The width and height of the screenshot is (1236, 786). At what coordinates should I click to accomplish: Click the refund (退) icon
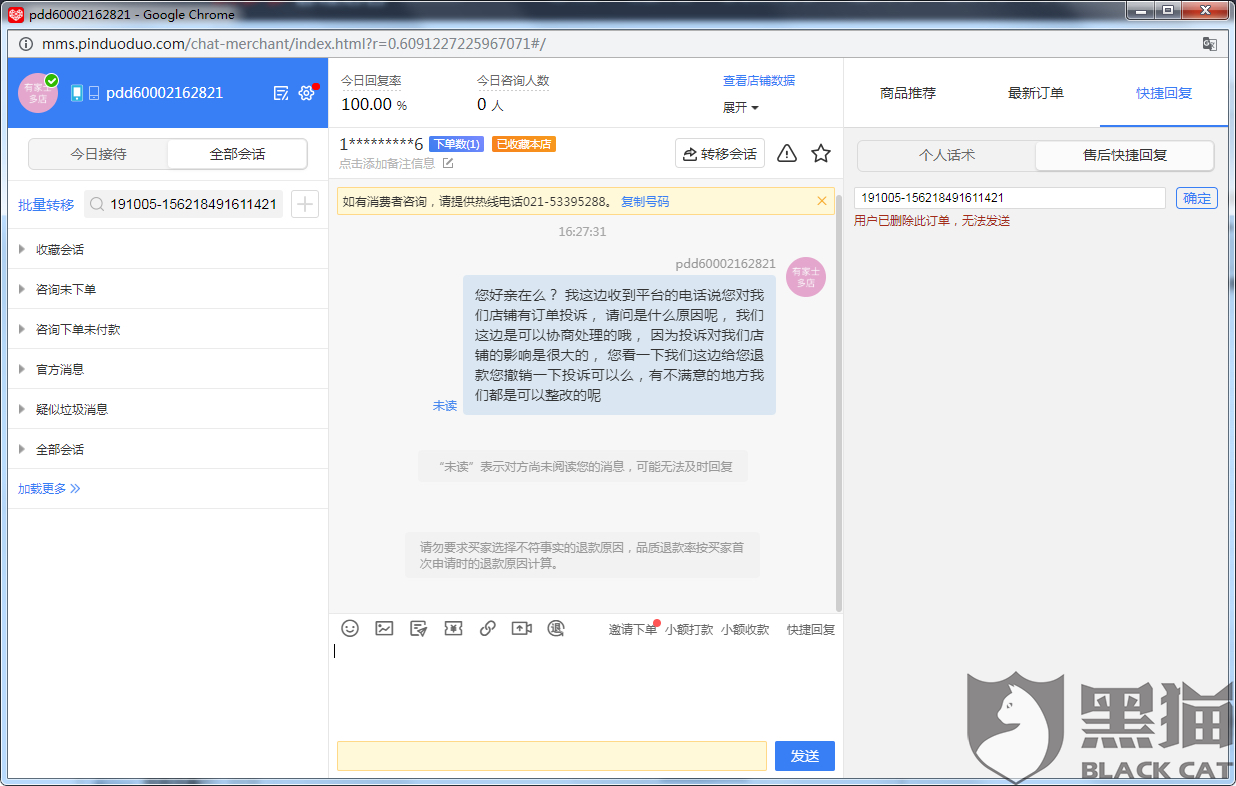point(556,629)
